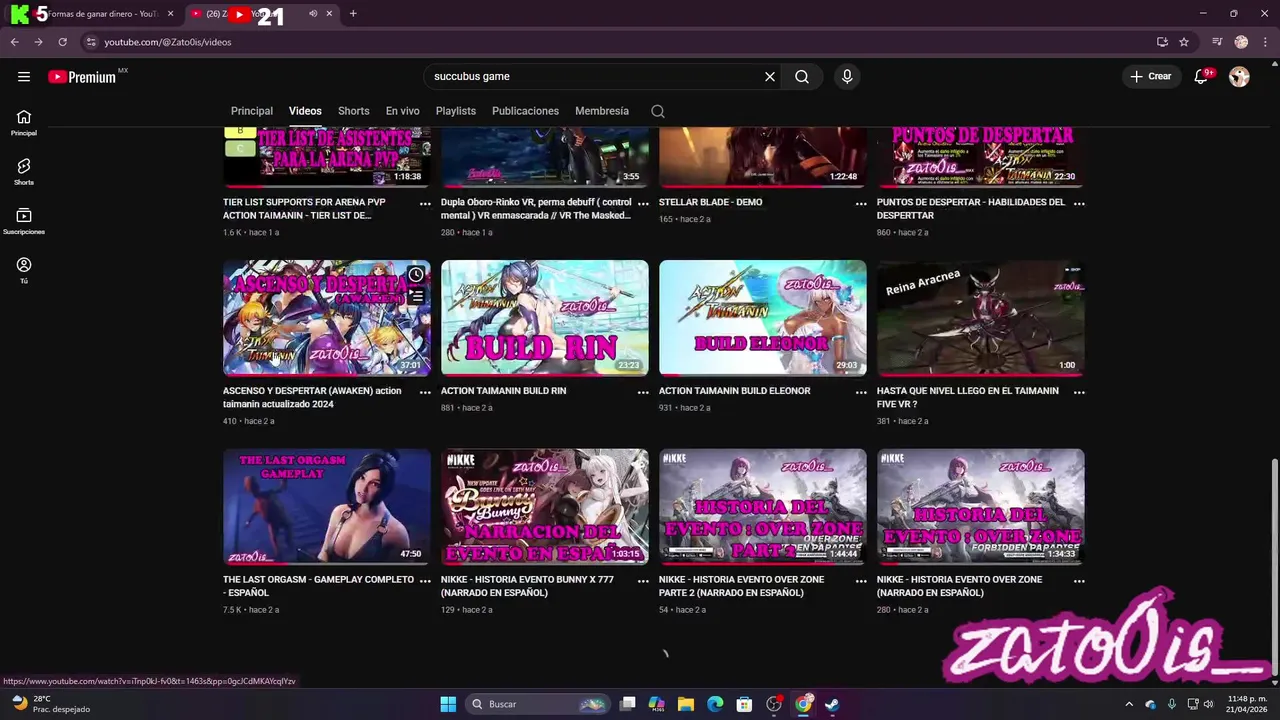Switch to En vivo channel tab
Screen dimensions: 1280x720
tap(403, 111)
